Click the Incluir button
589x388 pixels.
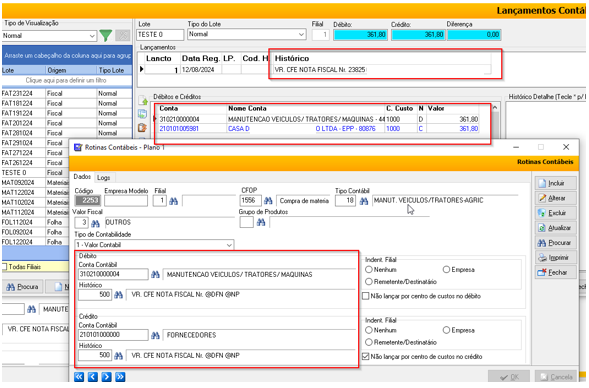pyautogui.click(x=556, y=183)
